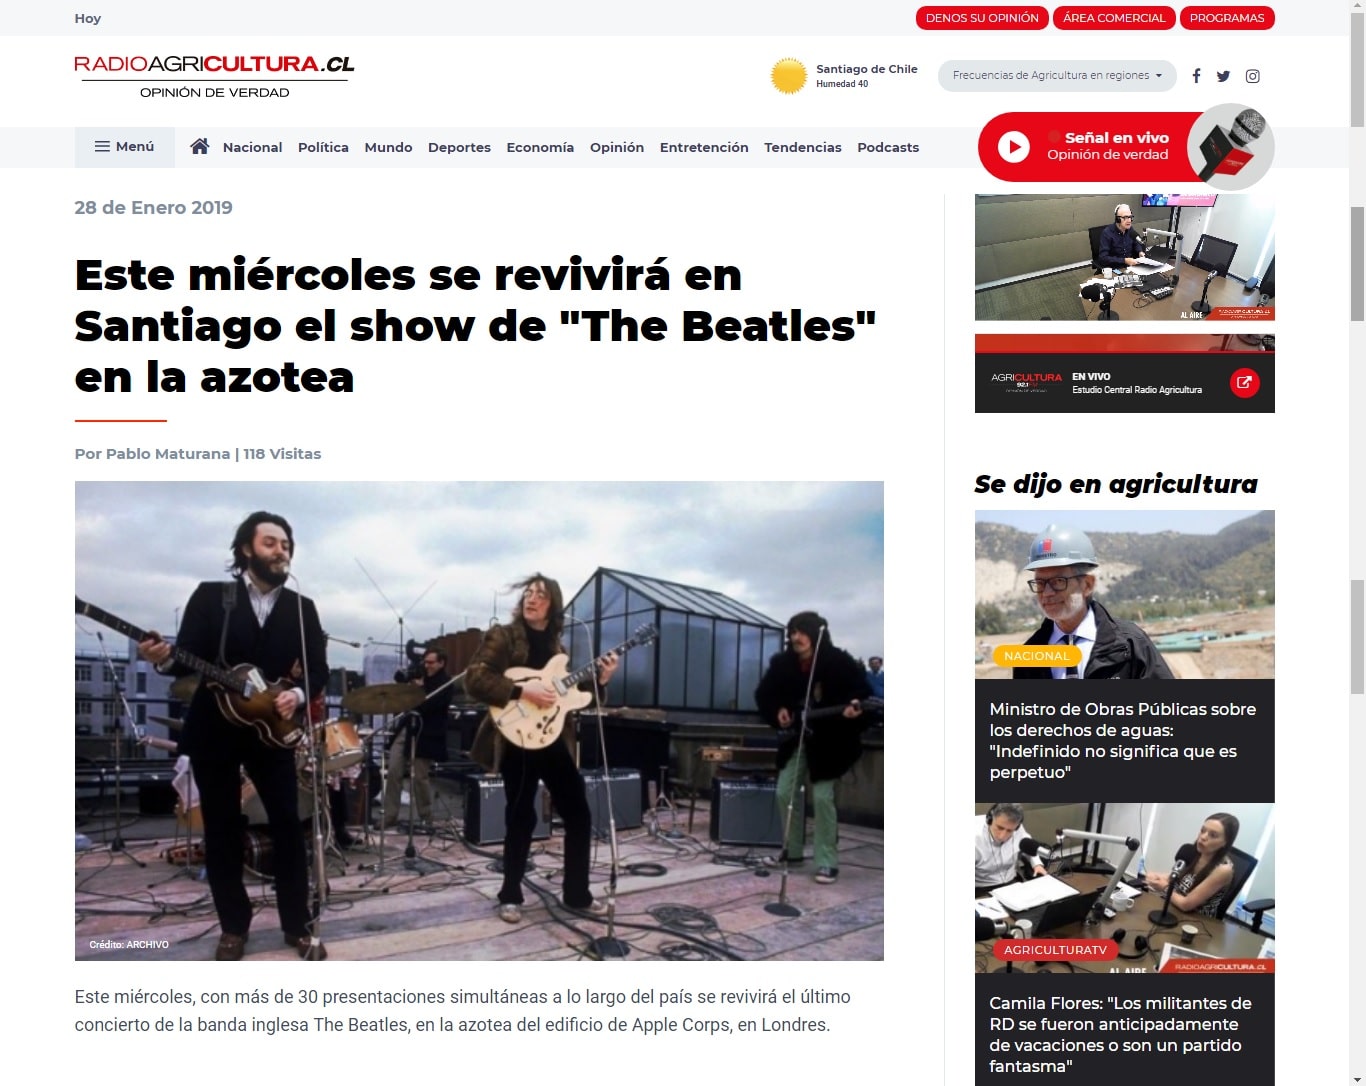
Task: Open the PROGRAMAS button
Action: [x=1227, y=18]
